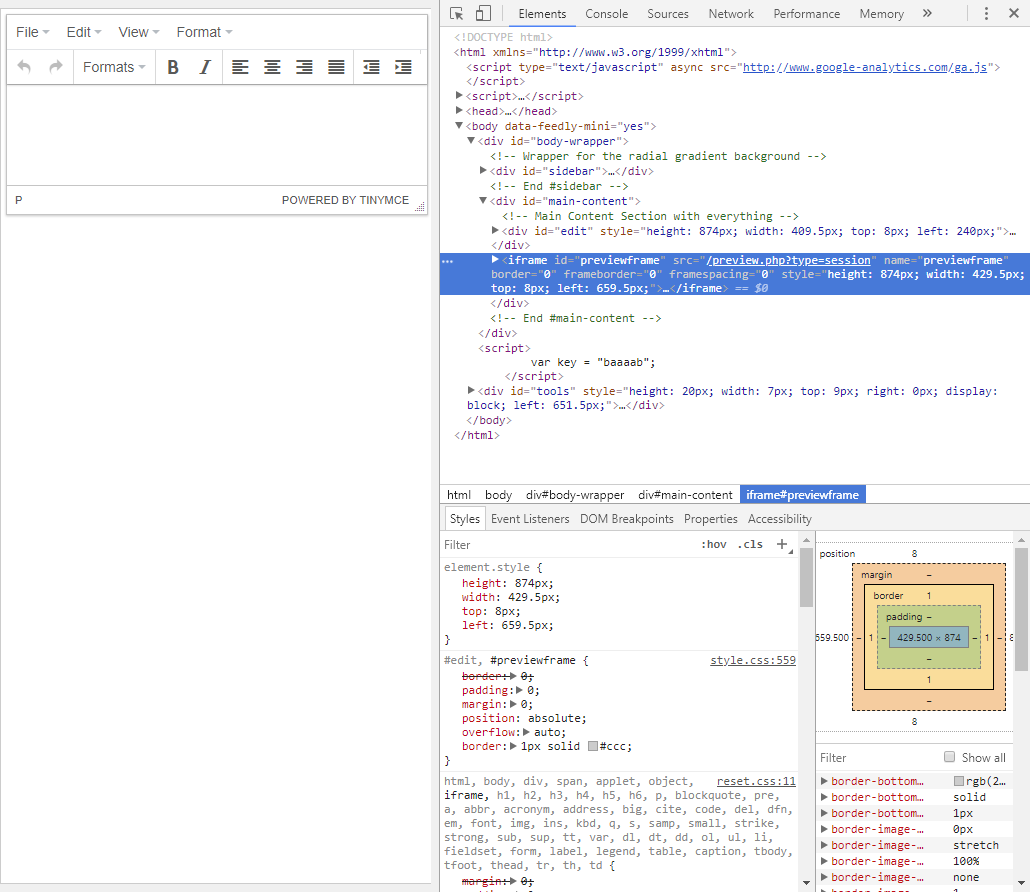Click the undo arrow in TinyMCE
Screen dimensions: 1030x892
(x=23, y=67)
